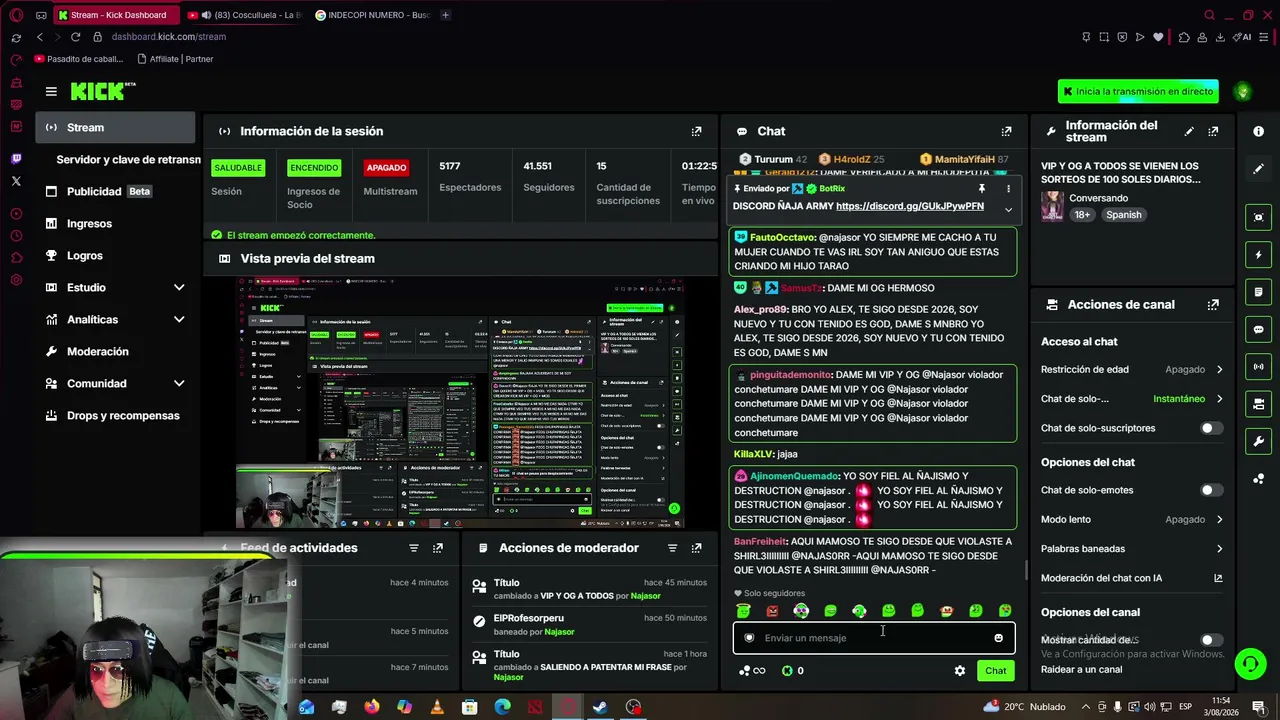Click the X icon in browser sidebar
Image resolution: width=1280 pixels, height=720 pixels.
click(16, 181)
